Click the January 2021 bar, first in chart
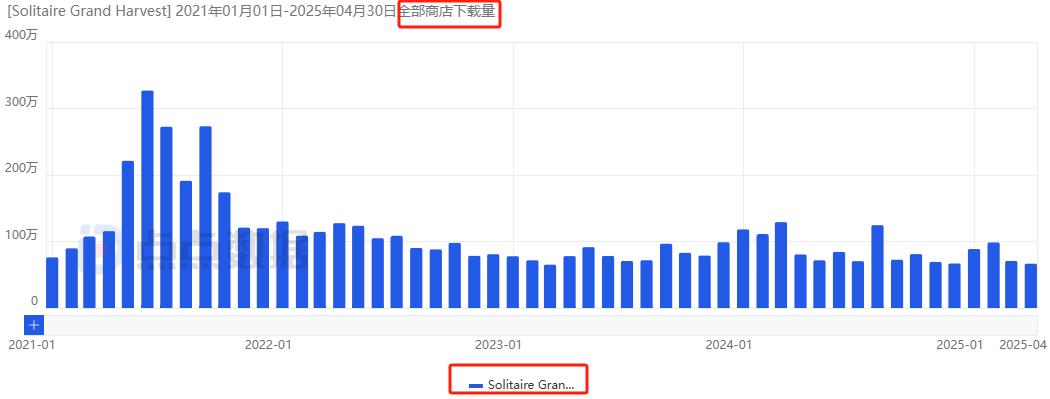 (x=52, y=283)
